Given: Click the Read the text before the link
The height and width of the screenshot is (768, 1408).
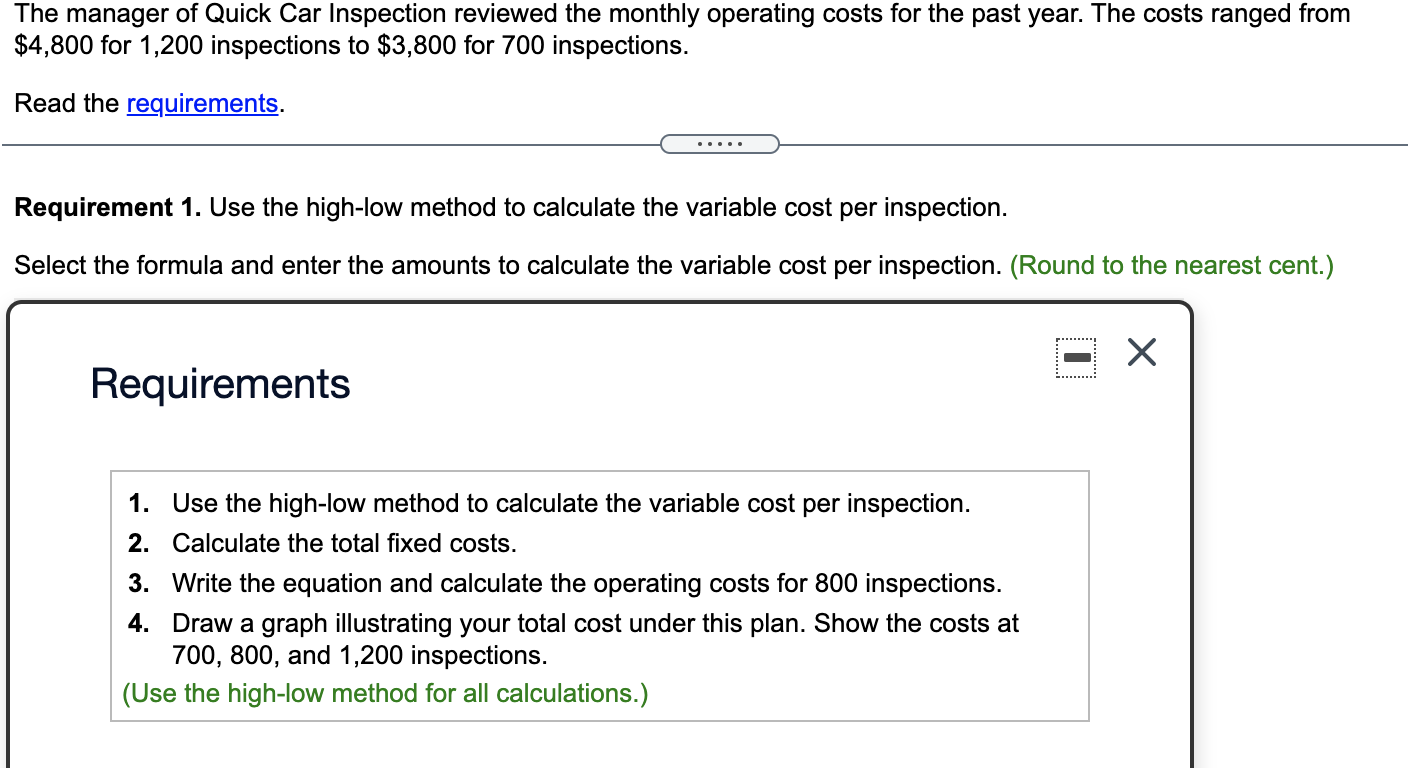Looking at the screenshot, I should (67, 104).
